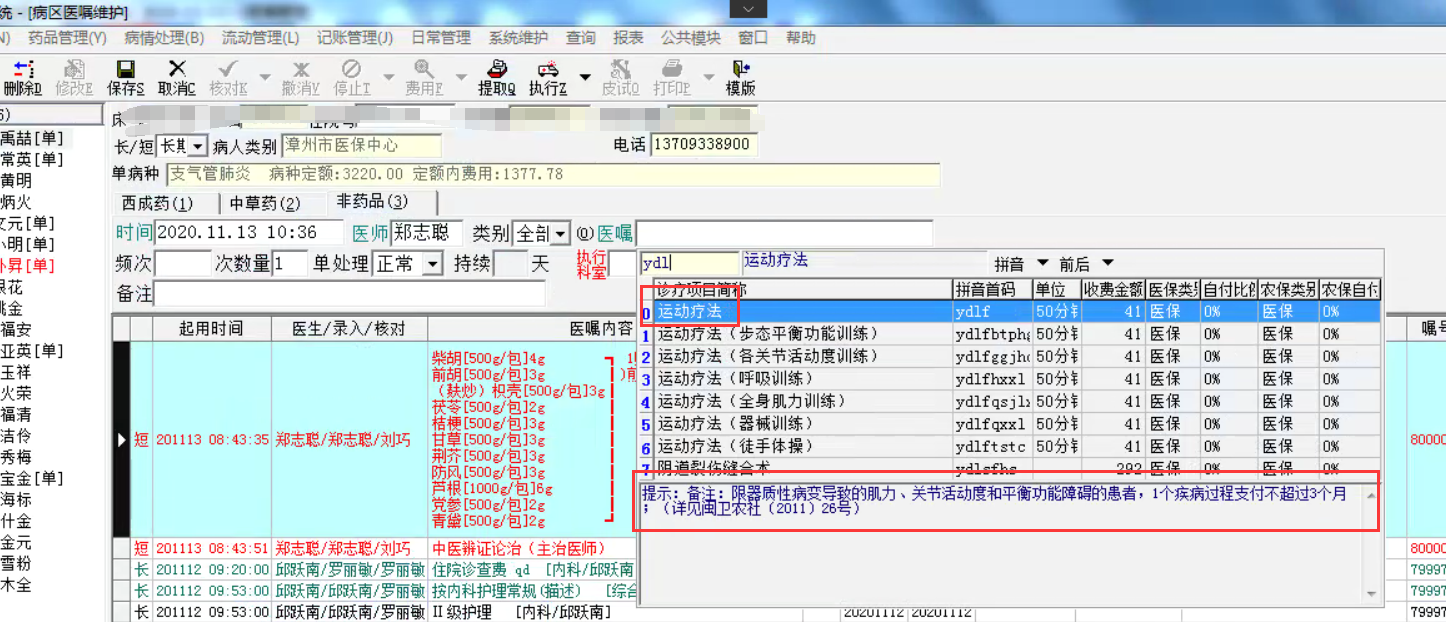The height and width of the screenshot is (622, 1446).
Task: Click the 删除D delete toolbar icon
Action: click(21, 76)
